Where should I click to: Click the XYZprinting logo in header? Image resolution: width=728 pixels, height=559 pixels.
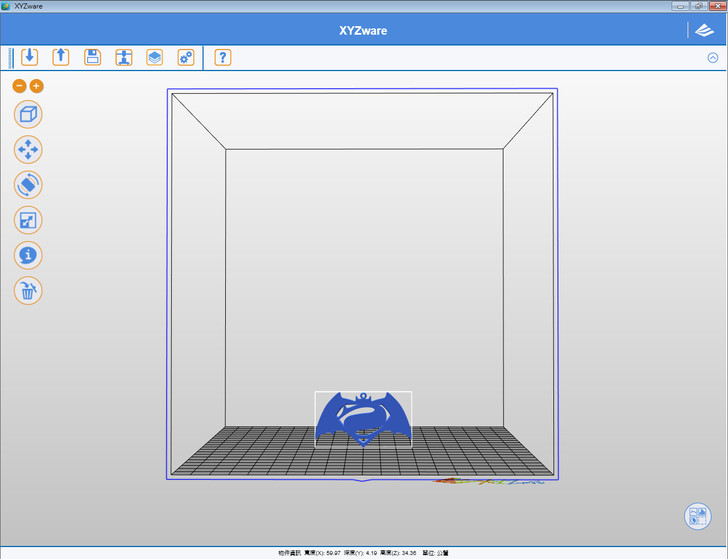pos(704,30)
